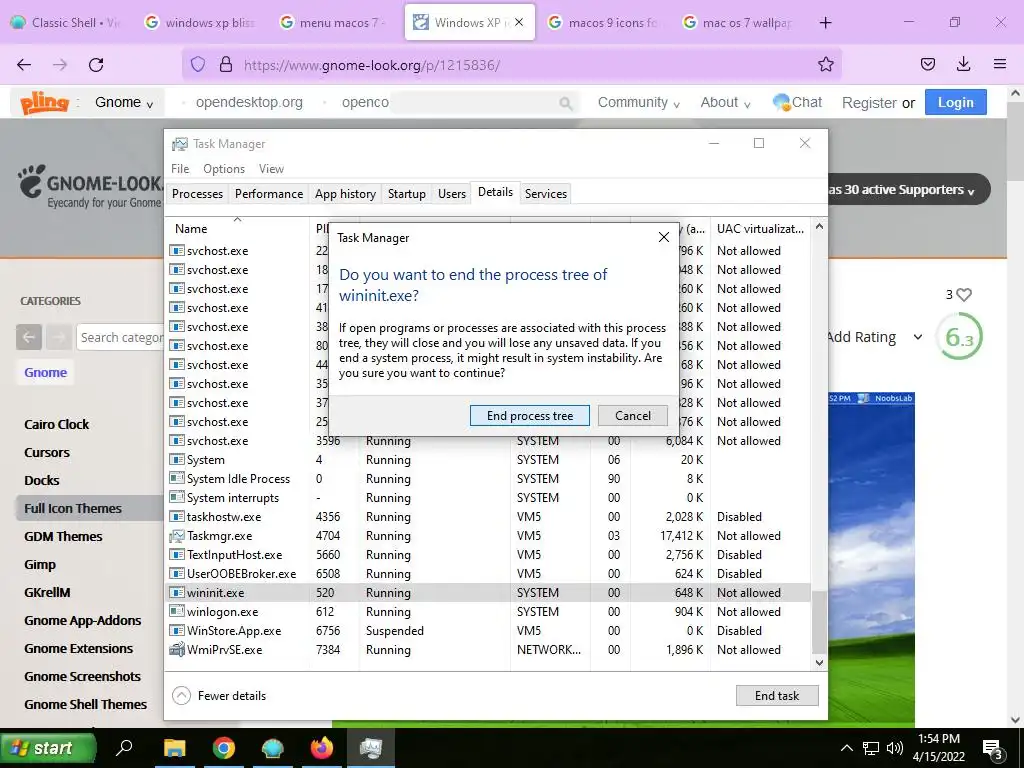Viewport: 1024px width, 768px height.
Task: Click the start button
Action: (x=48, y=748)
